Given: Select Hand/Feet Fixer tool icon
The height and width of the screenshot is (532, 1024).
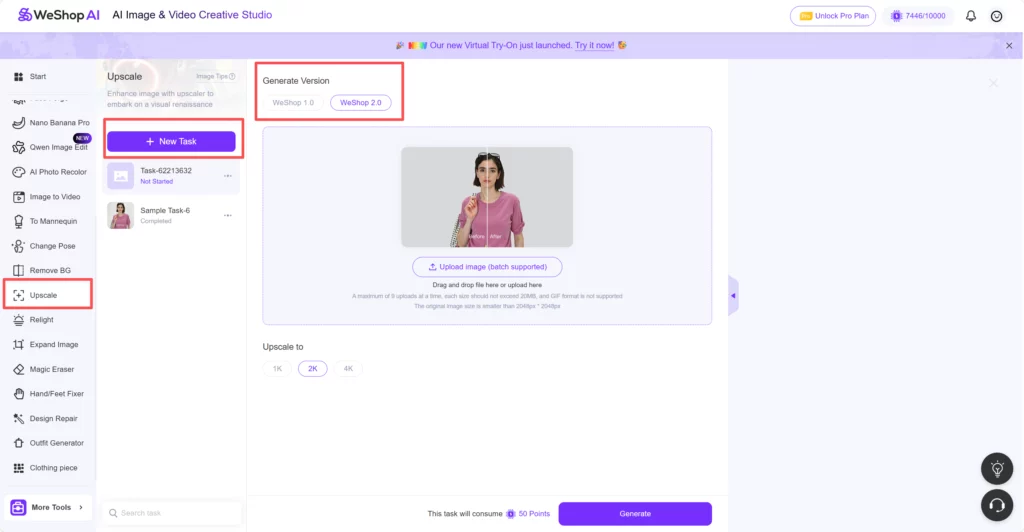Looking at the screenshot, I should [18, 394].
